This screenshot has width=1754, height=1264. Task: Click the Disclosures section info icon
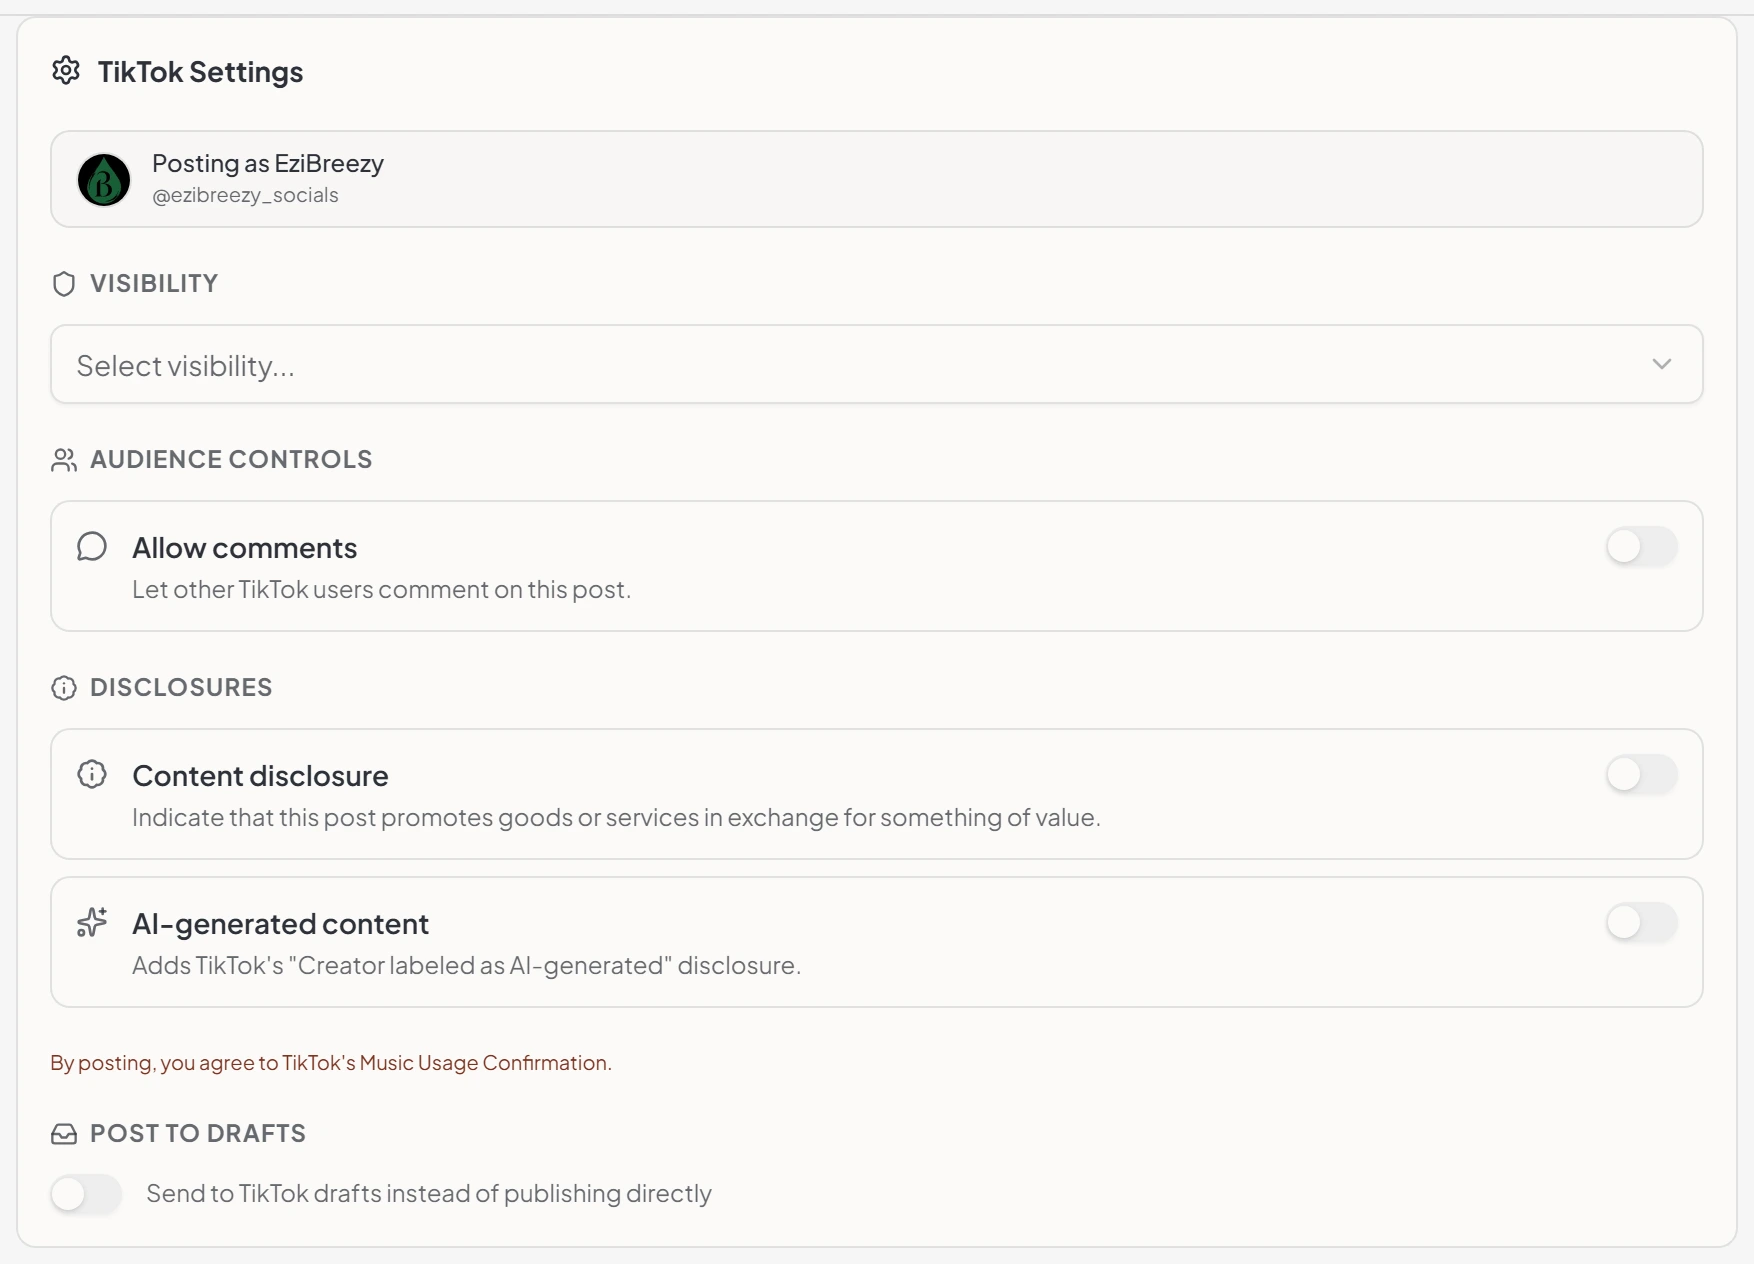64,688
